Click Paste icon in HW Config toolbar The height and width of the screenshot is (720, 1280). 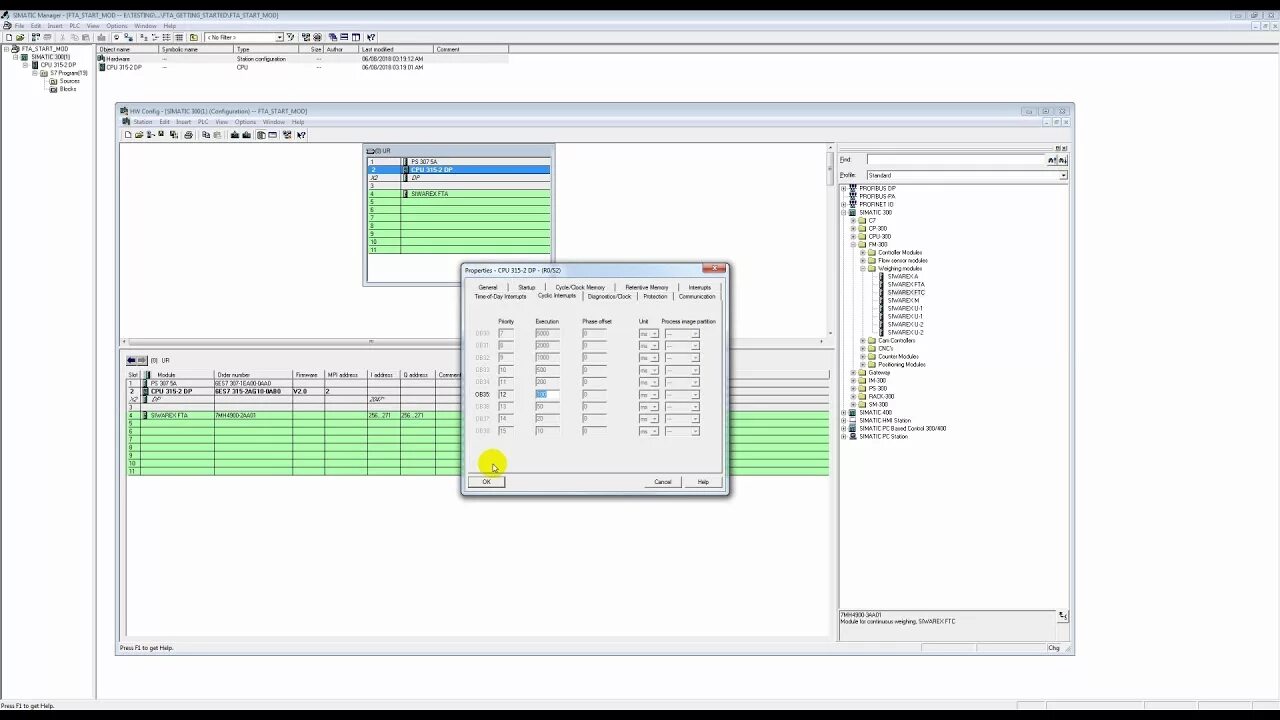pos(217,135)
